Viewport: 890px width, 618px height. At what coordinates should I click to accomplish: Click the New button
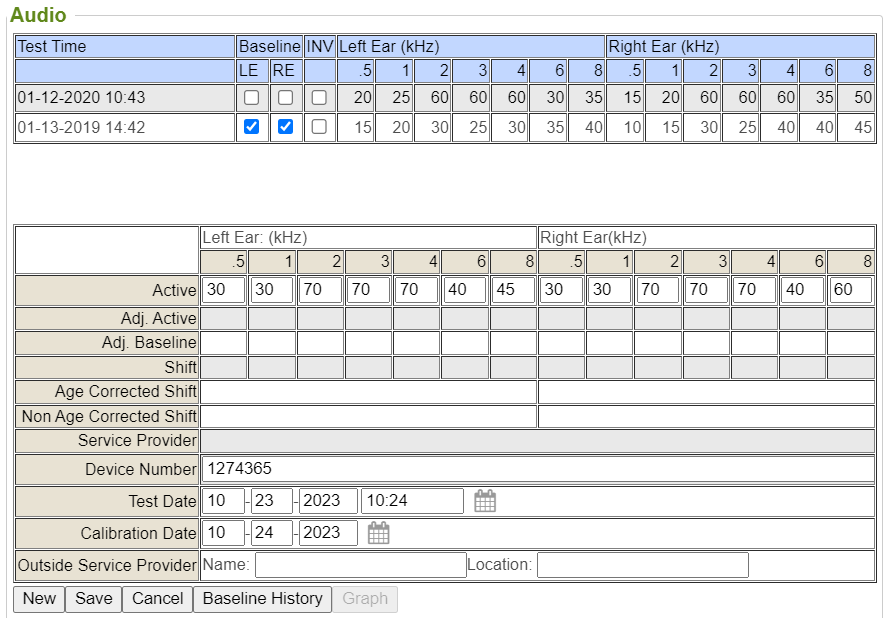[x=39, y=599]
